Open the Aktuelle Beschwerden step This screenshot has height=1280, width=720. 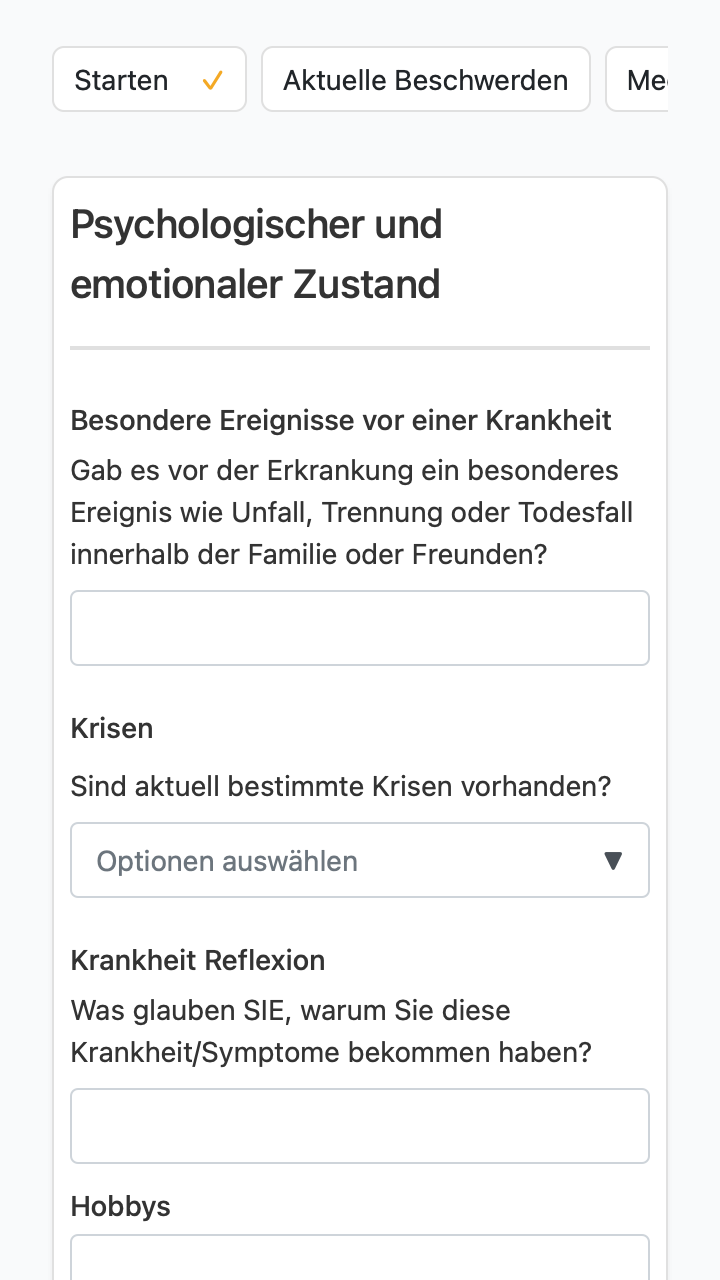pos(426,79)
